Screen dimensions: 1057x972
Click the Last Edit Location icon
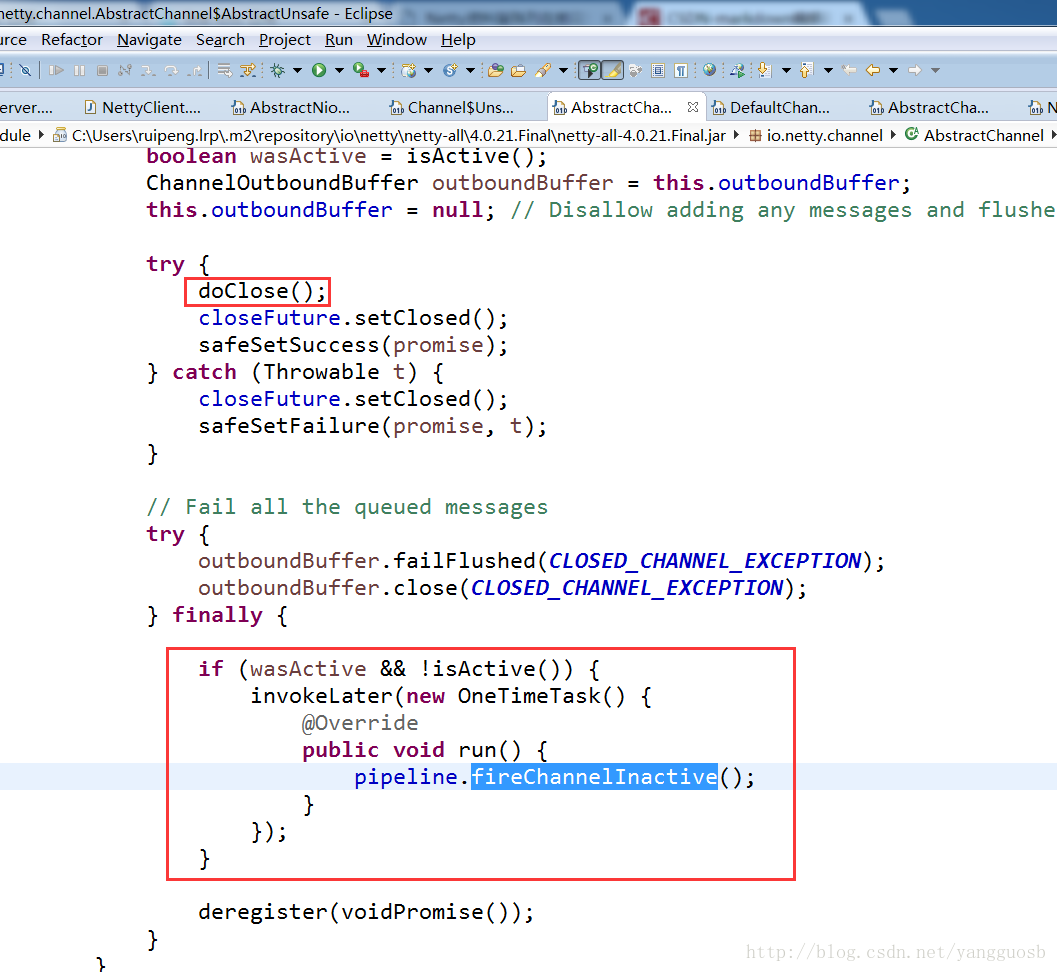pyautogui.click(x=849, y=69)
